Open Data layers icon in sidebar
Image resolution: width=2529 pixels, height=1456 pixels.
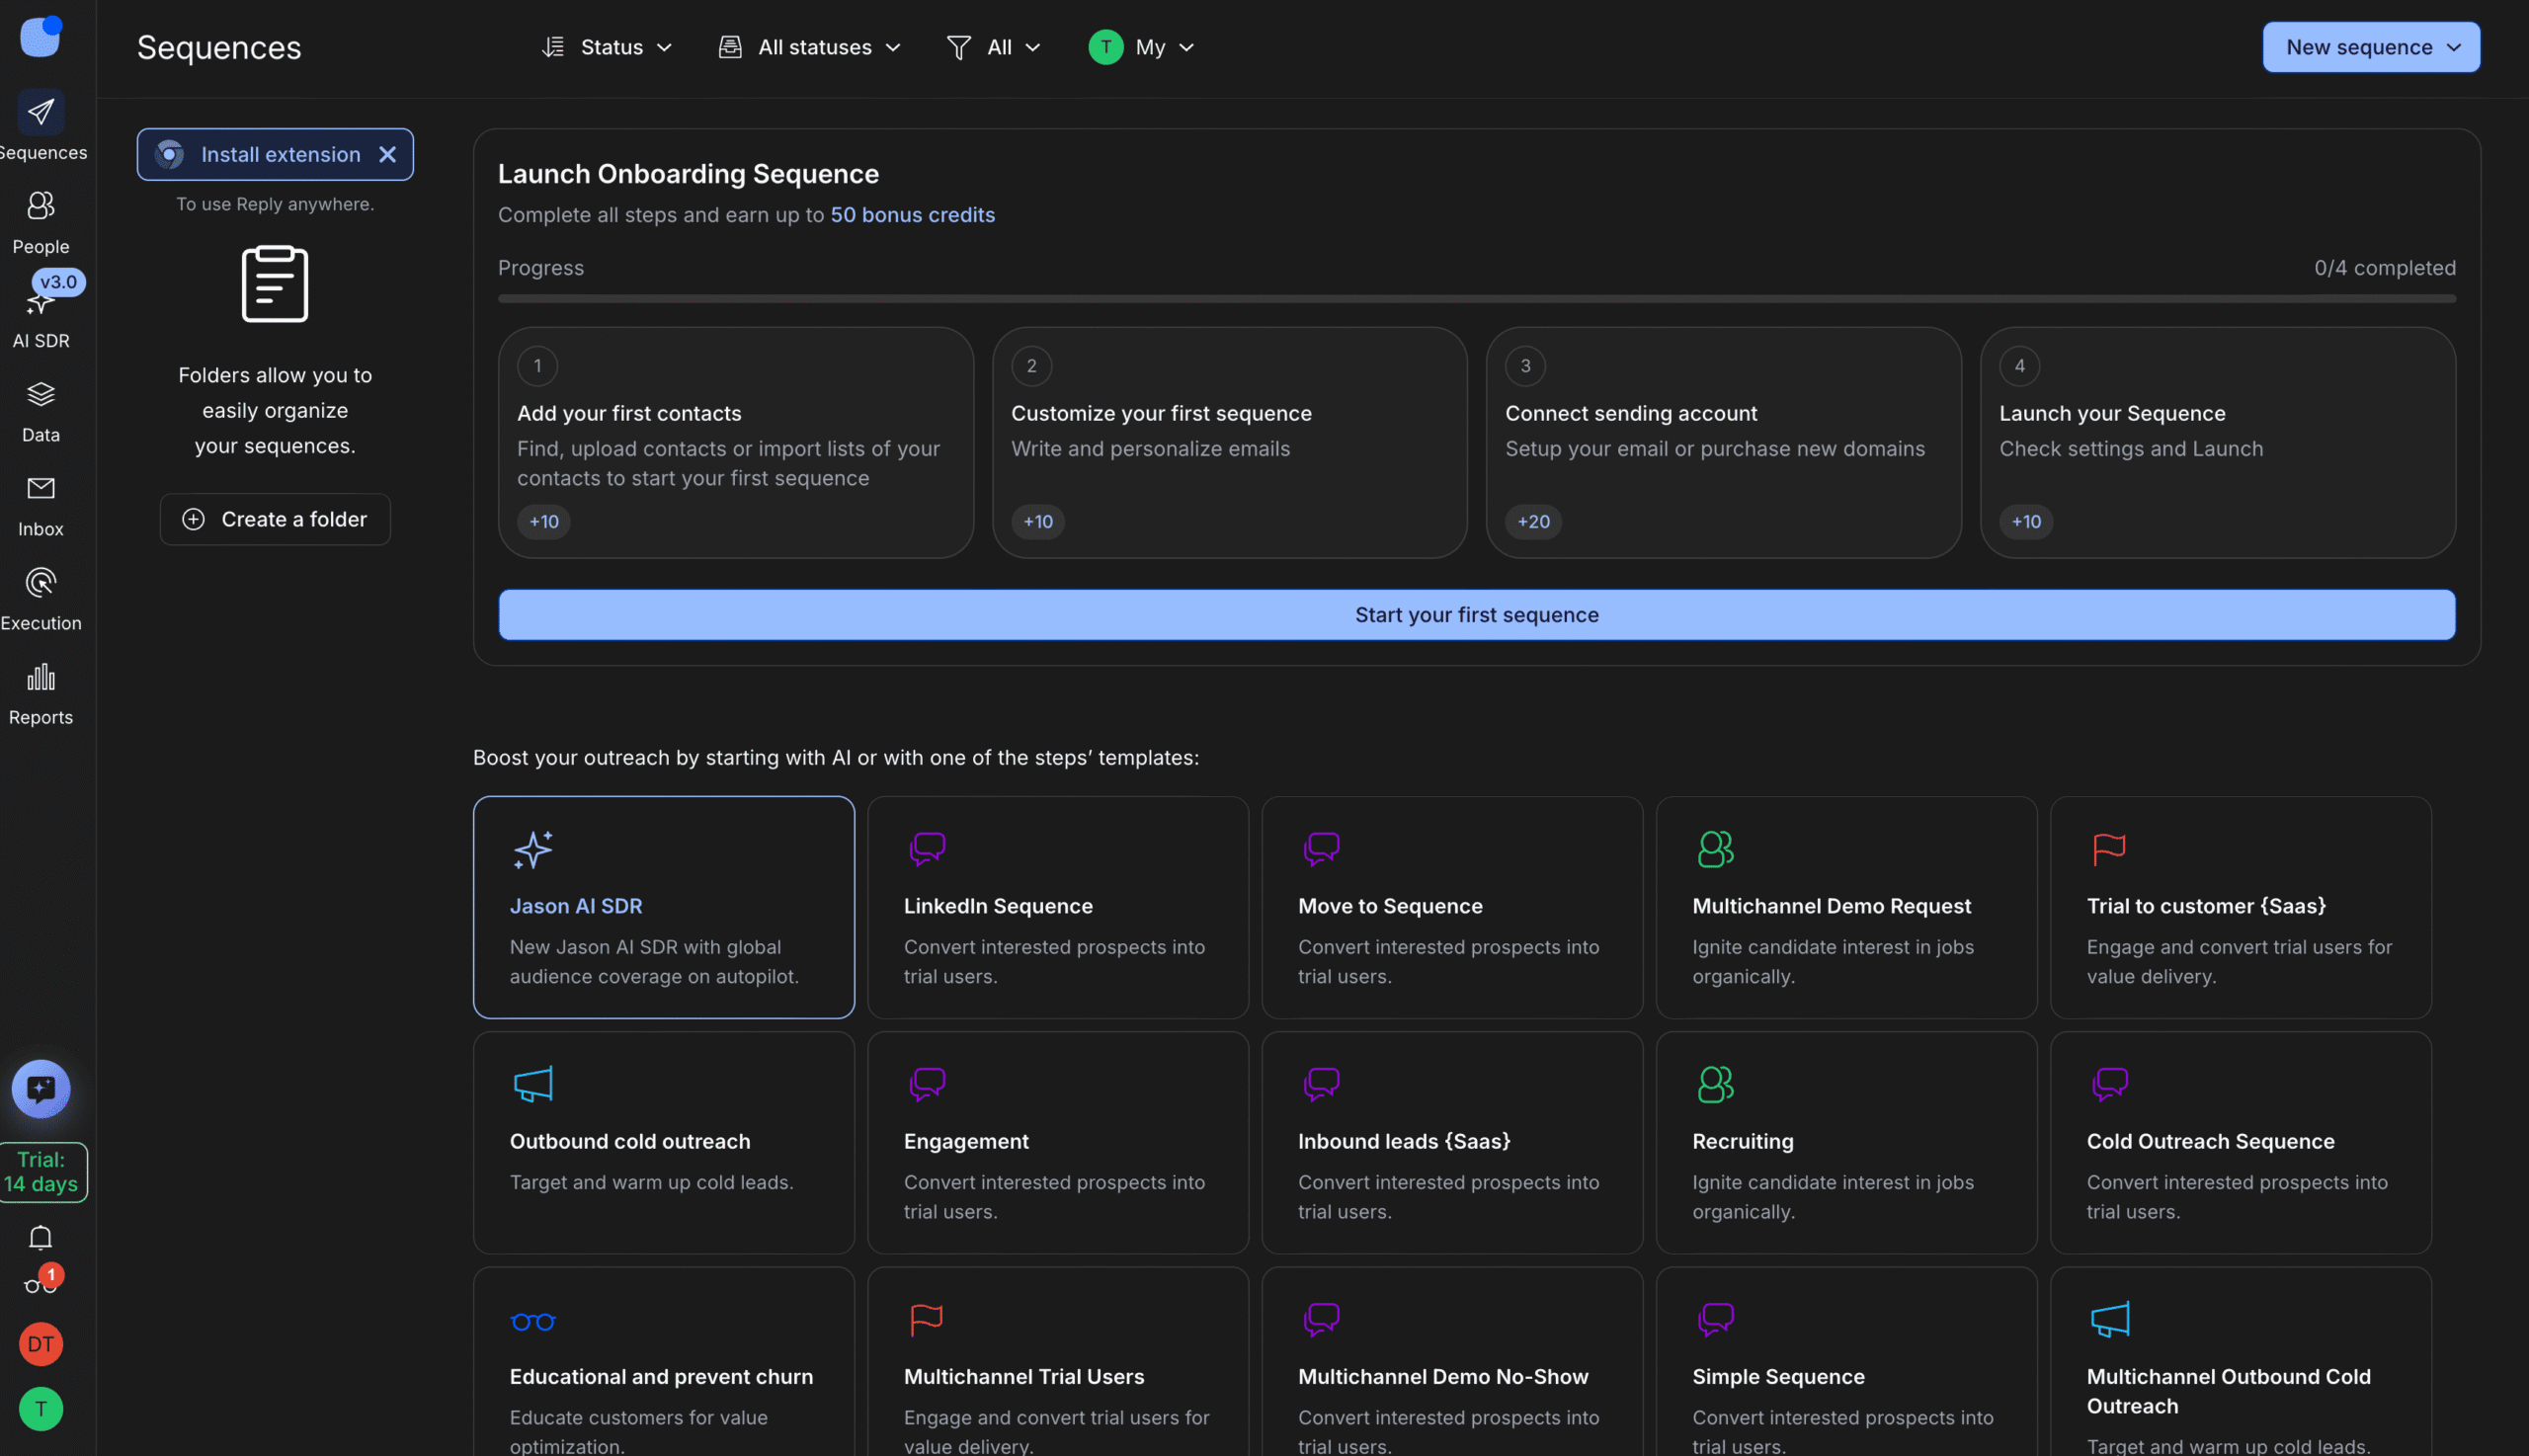click(41, 395)
